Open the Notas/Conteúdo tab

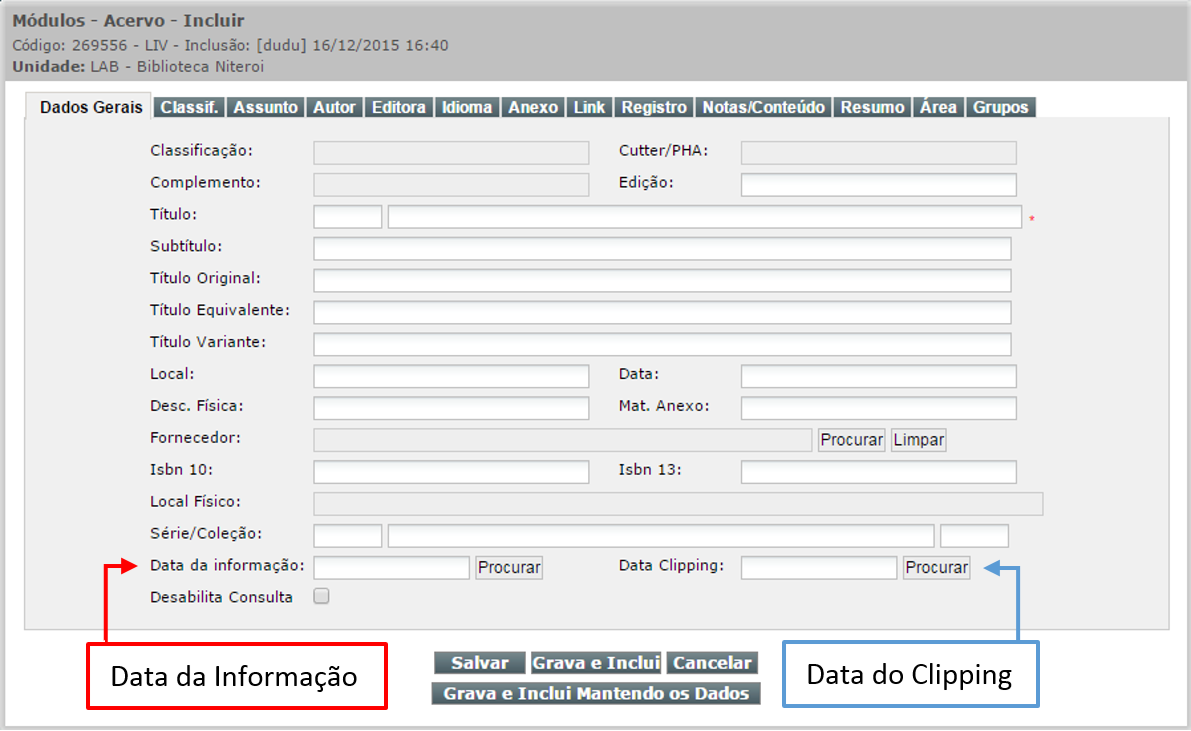764,108
